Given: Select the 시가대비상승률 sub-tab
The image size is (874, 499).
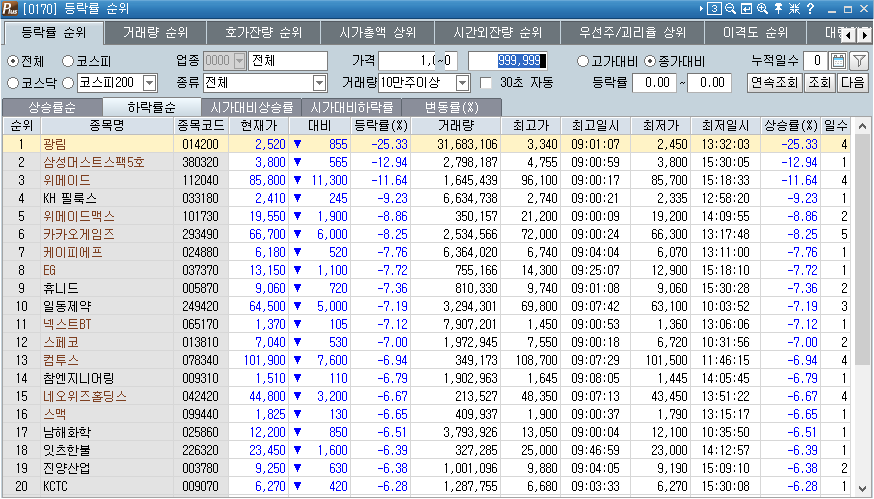Looking at the screenshot, I should point(251,107).
